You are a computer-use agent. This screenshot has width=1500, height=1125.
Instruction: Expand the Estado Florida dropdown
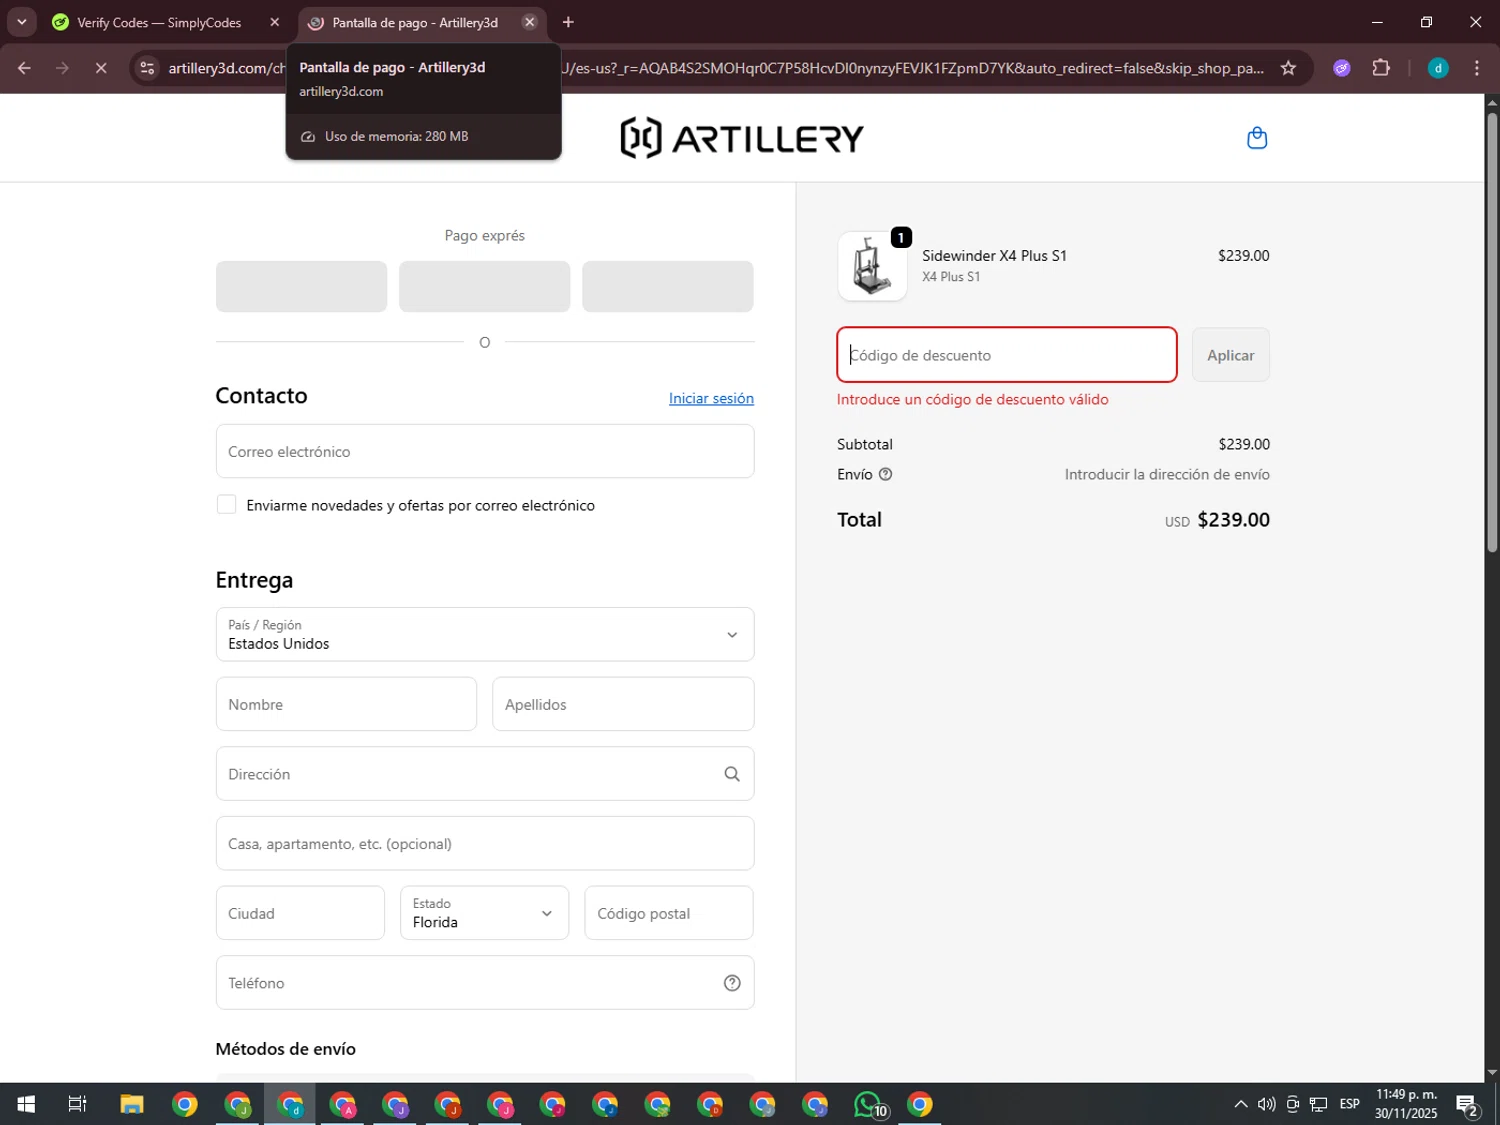(485, 913)
